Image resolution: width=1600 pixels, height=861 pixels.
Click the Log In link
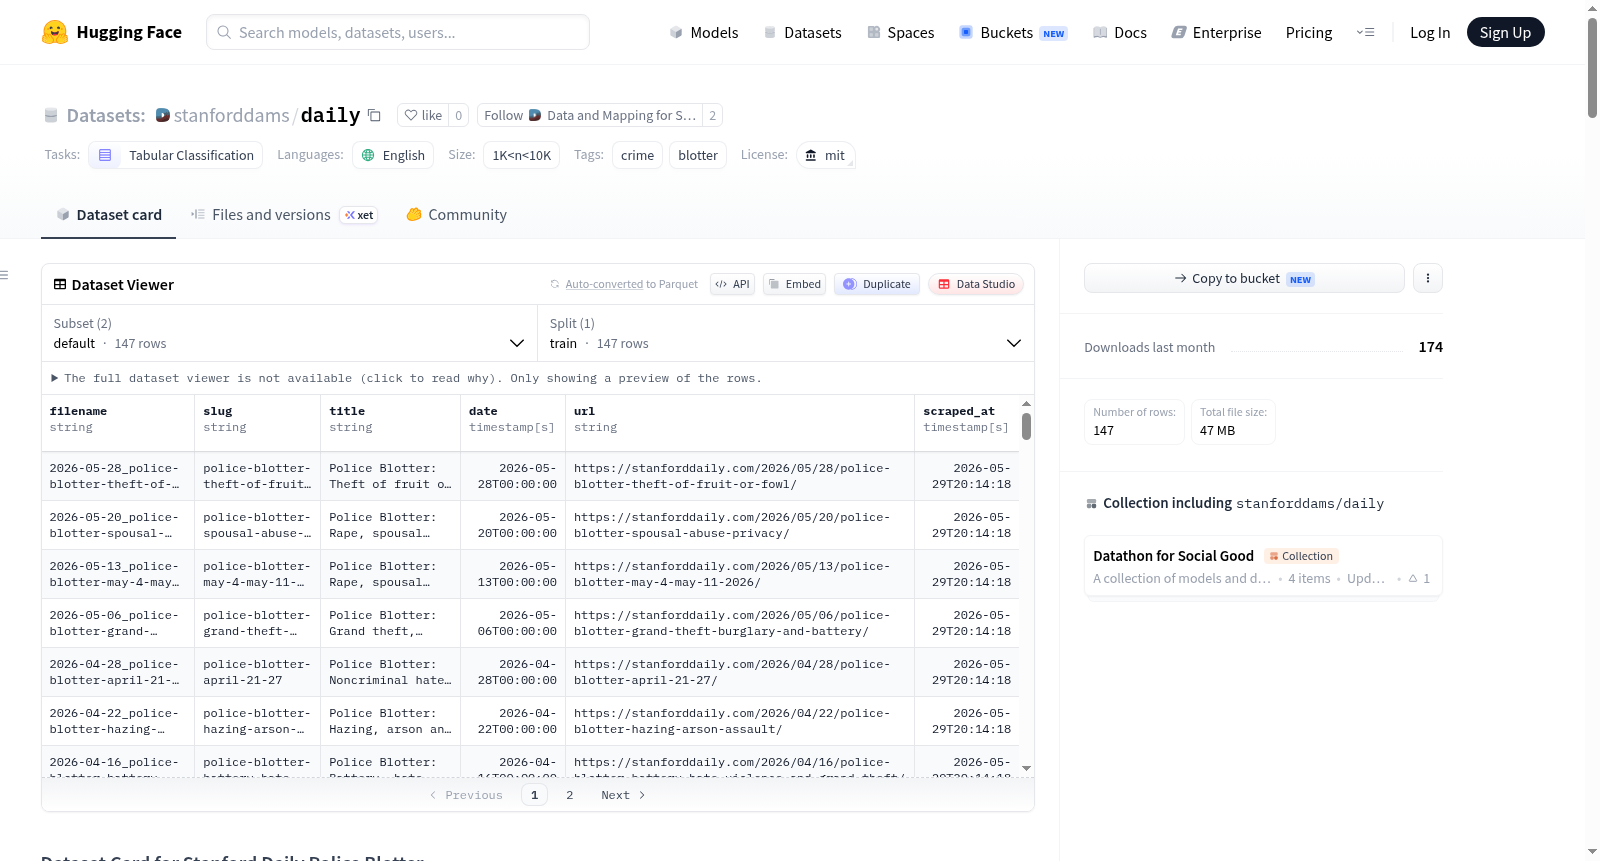click(x=1430, y=32)
